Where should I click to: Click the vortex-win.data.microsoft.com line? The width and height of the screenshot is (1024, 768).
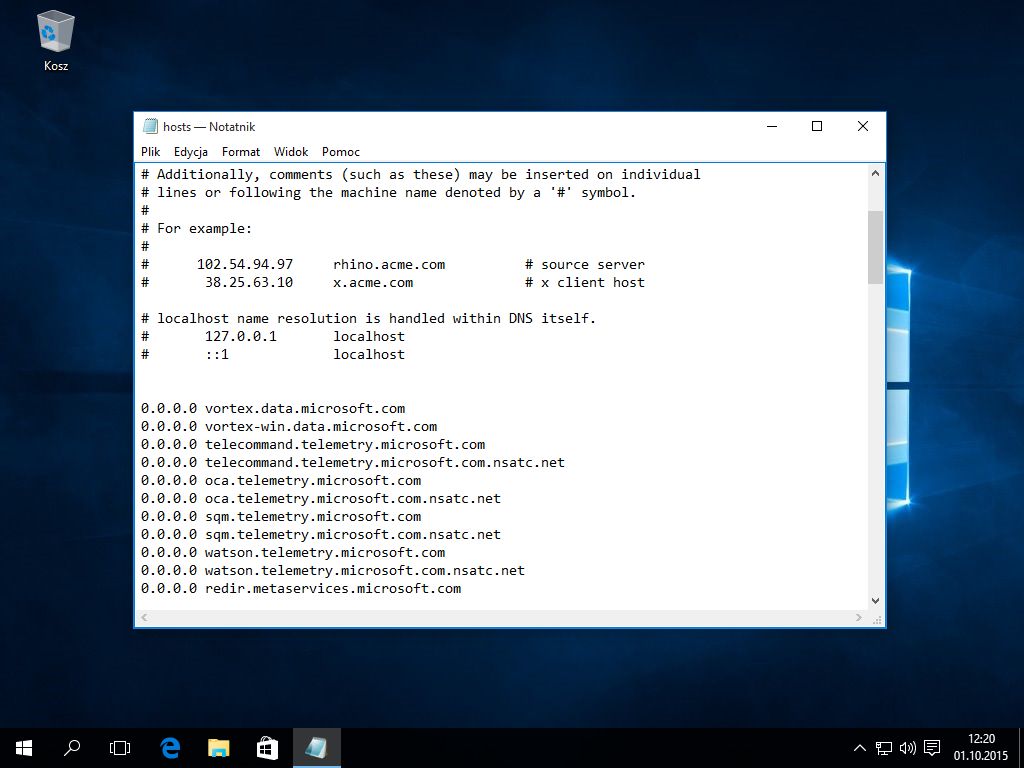[289, 426]
